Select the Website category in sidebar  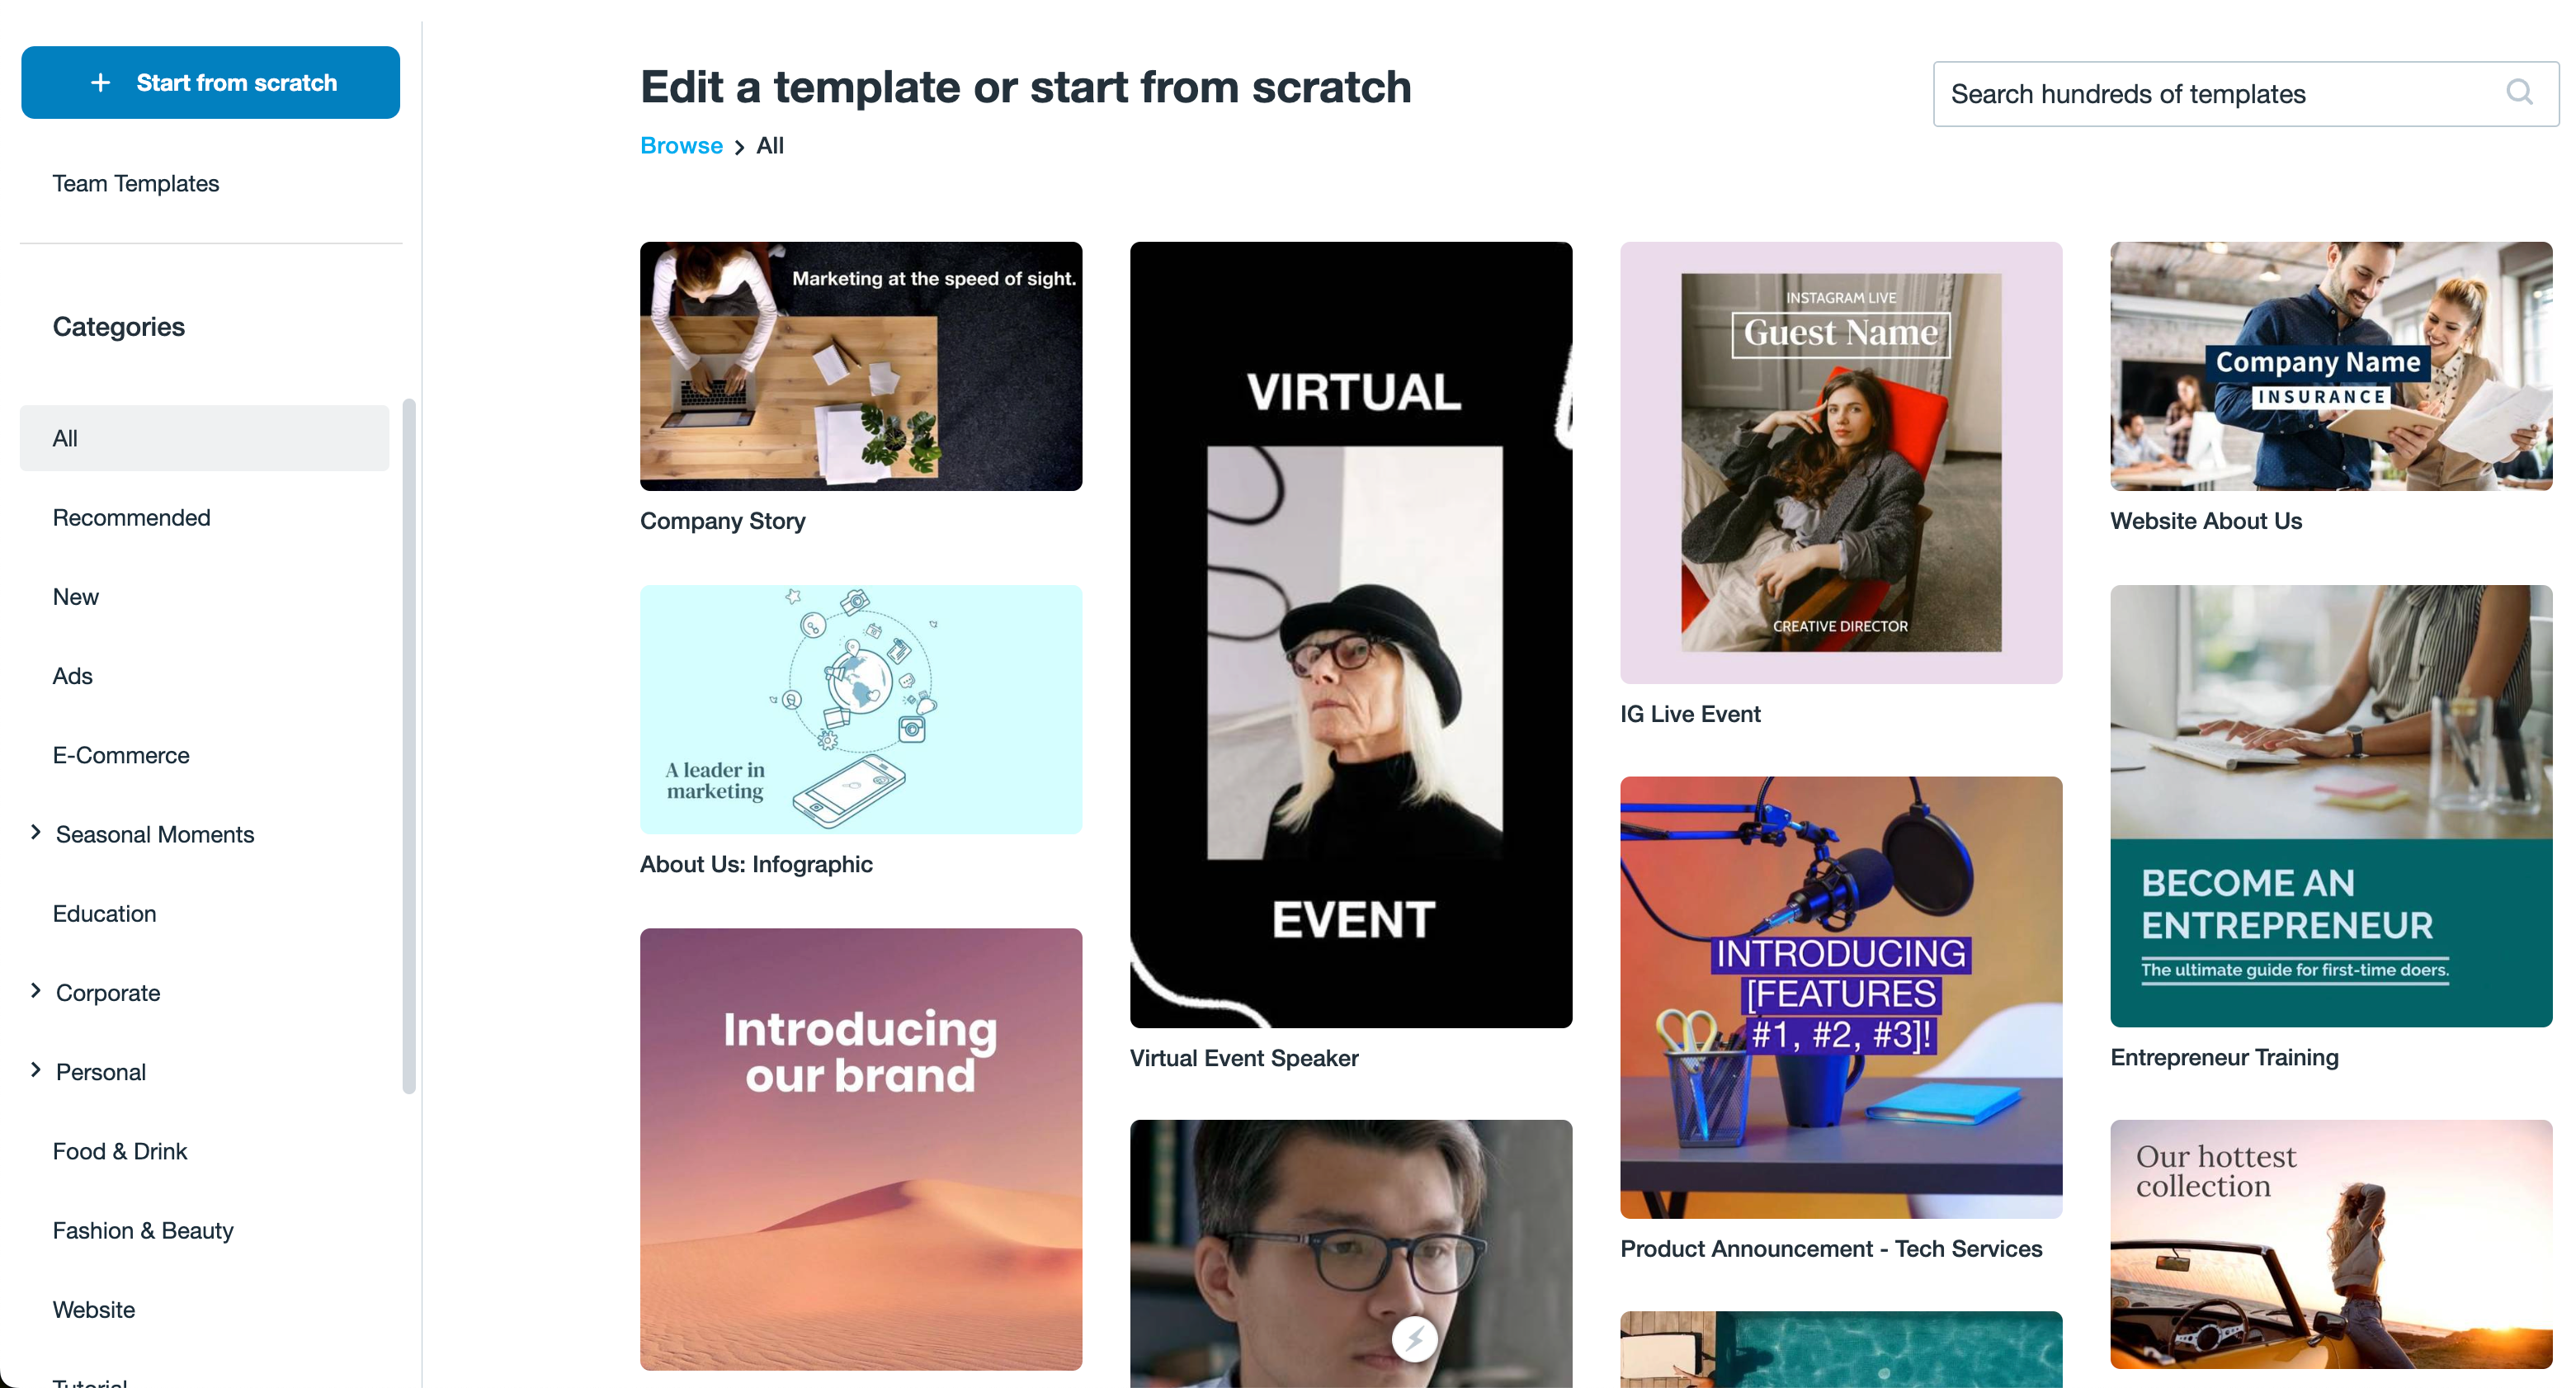[94, 1310]
